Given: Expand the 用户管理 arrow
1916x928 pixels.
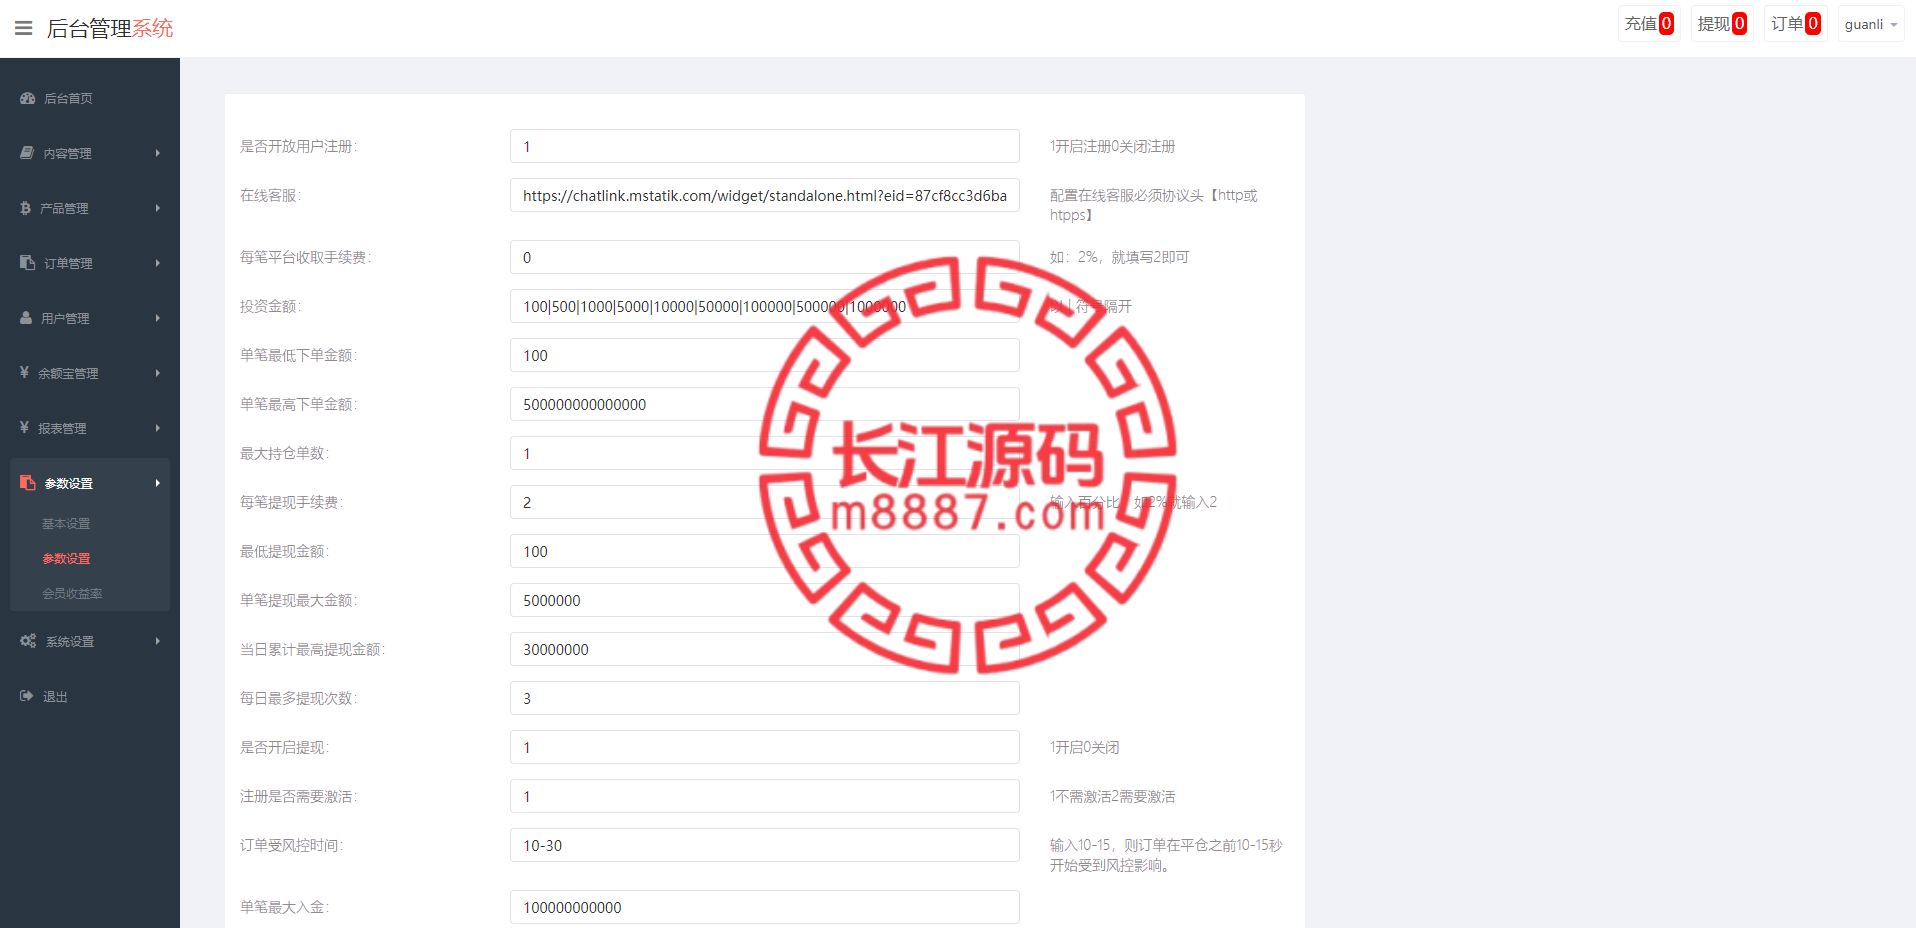Looking at the screenshot, I should coord(158,318).
